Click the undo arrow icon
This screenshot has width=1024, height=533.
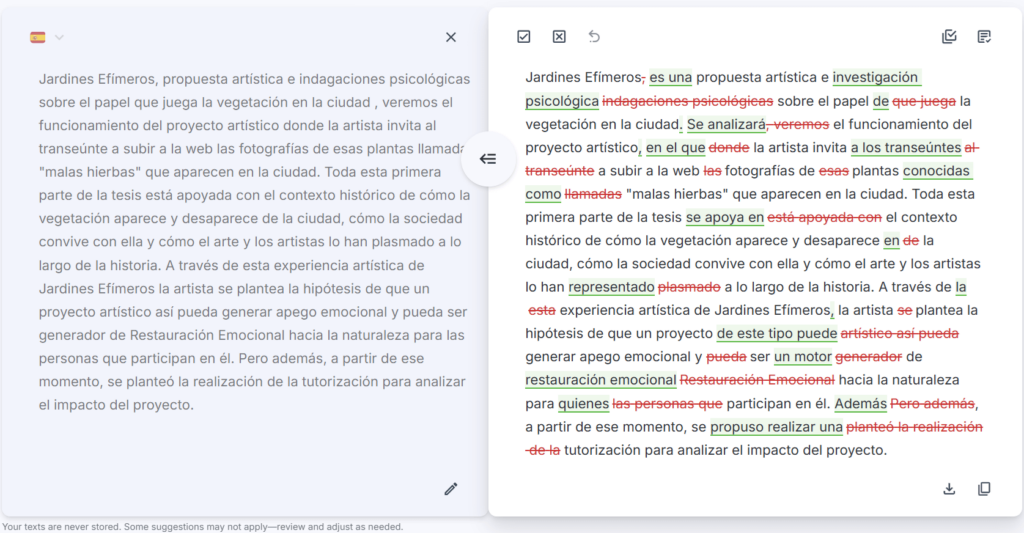pyautogui.click(x=594, y=37)
